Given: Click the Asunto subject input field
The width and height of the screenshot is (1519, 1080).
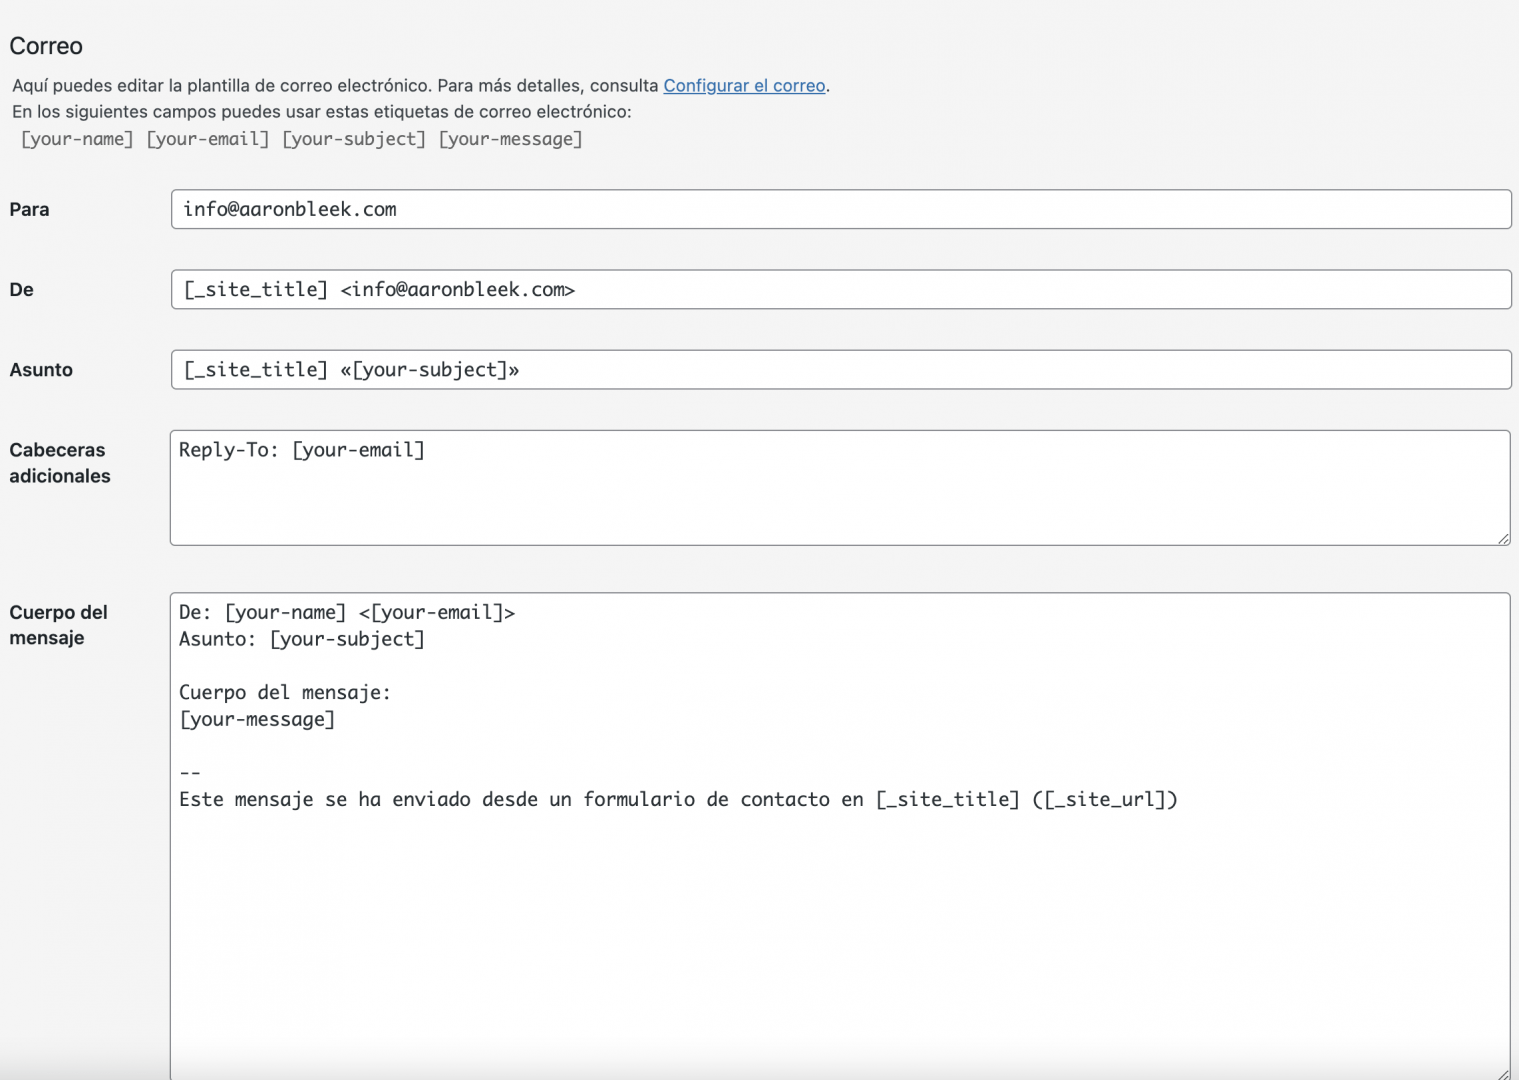Looking at the screenshot, I should tap(841, 369).
